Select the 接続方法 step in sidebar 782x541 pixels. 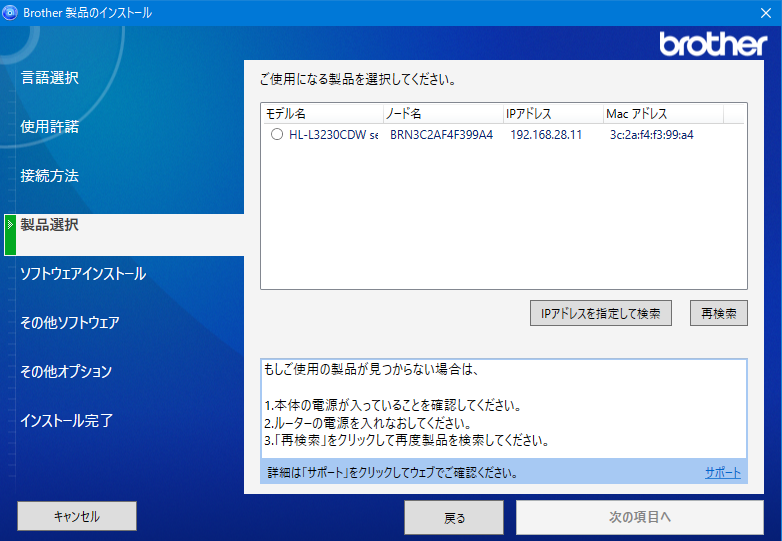click(49, 176)
